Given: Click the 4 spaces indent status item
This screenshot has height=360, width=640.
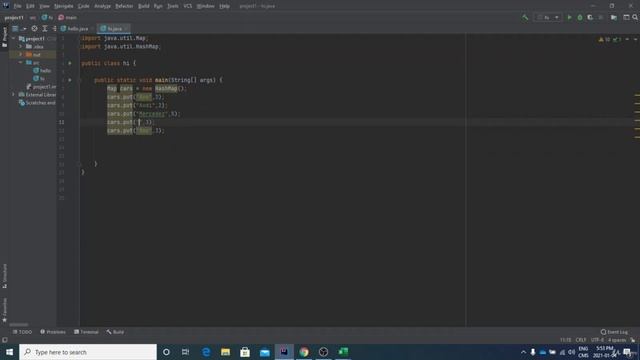Looking at the screenshot, I should 617,340.
